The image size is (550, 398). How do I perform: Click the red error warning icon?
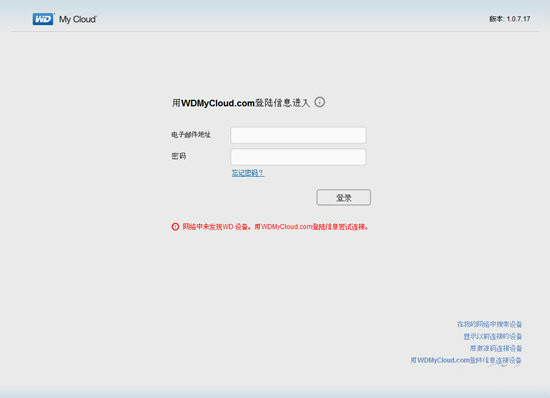pos(175,227)
